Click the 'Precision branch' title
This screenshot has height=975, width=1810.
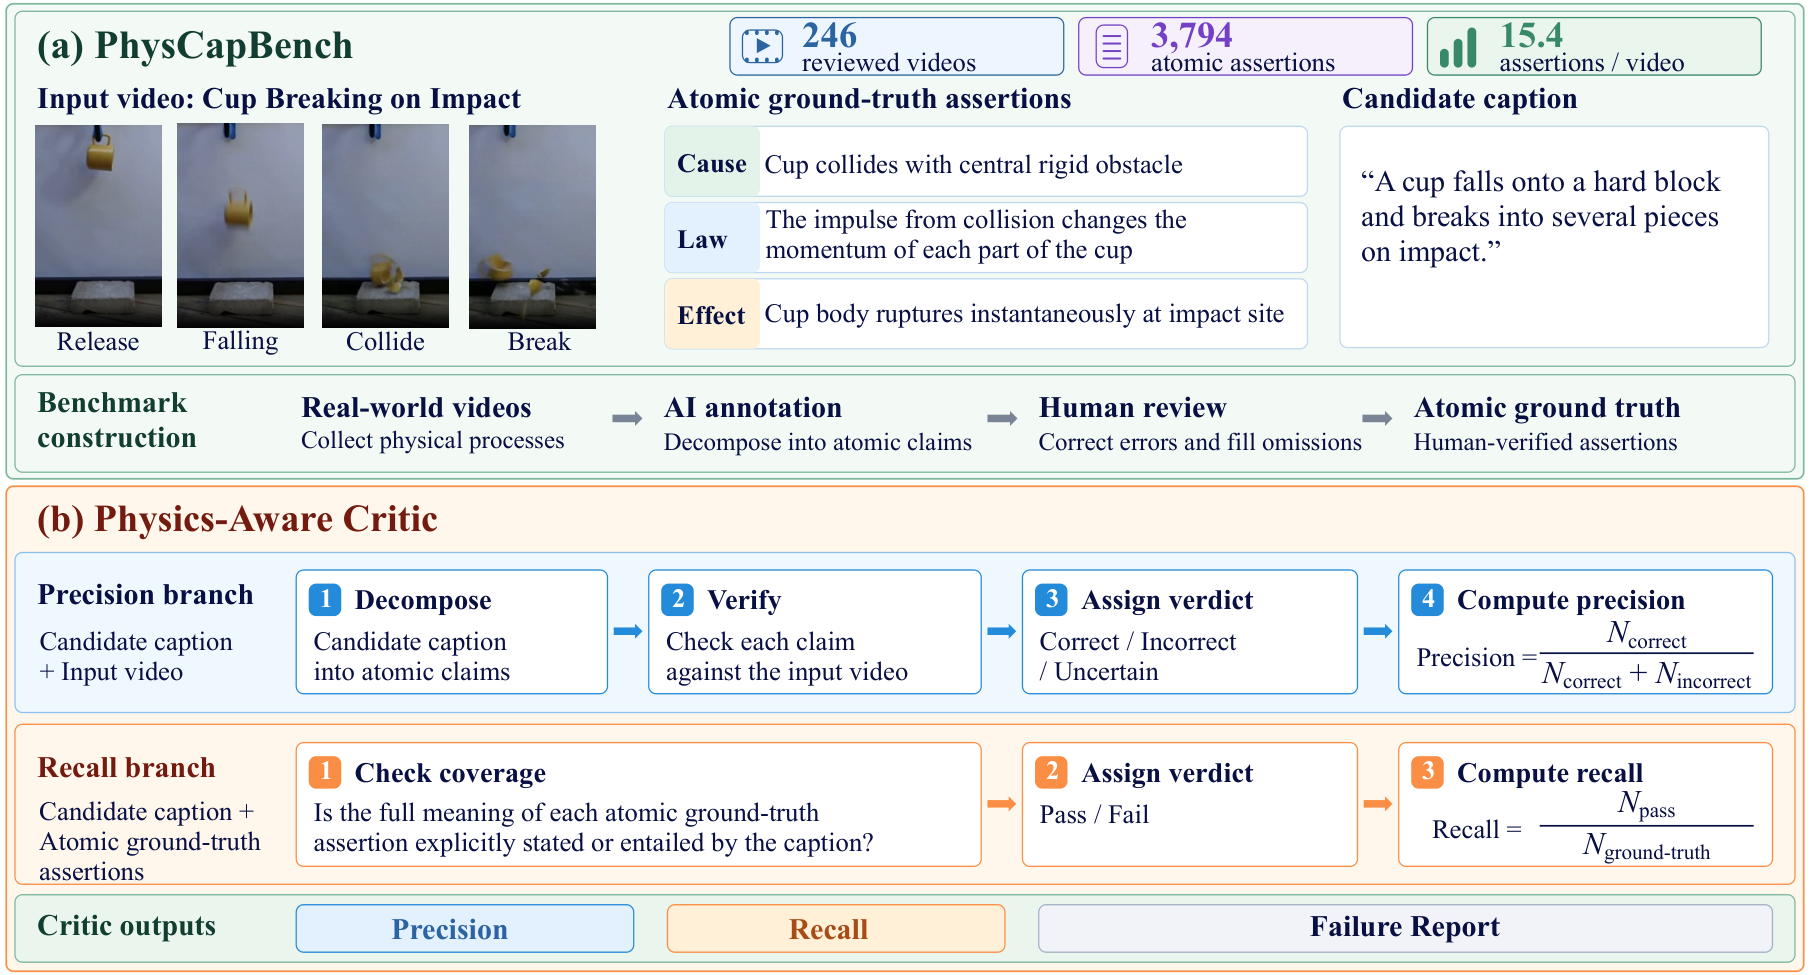tap(145, 594)
